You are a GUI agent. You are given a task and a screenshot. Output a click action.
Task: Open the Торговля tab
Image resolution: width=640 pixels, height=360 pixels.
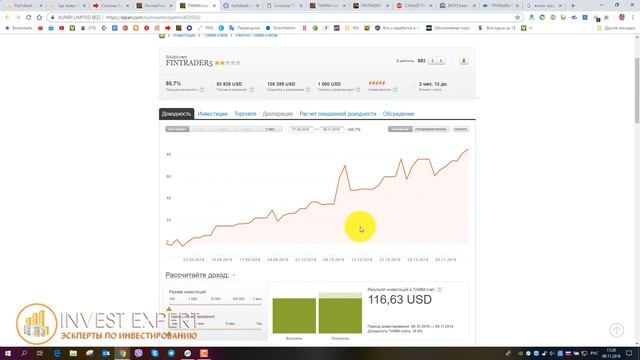[x=245, y=114]
